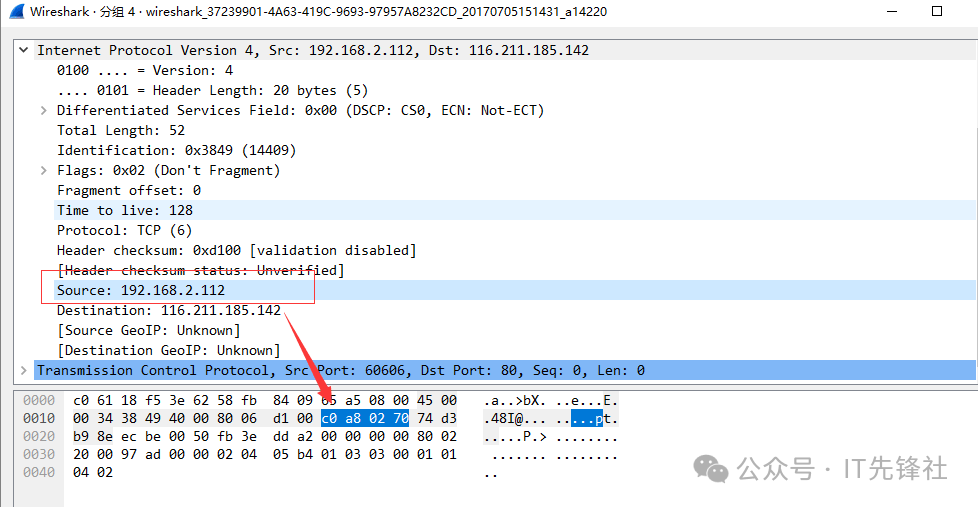Select the Fragment offset: 0 row
The image size is (978, 507).
(x=129, y=190)
